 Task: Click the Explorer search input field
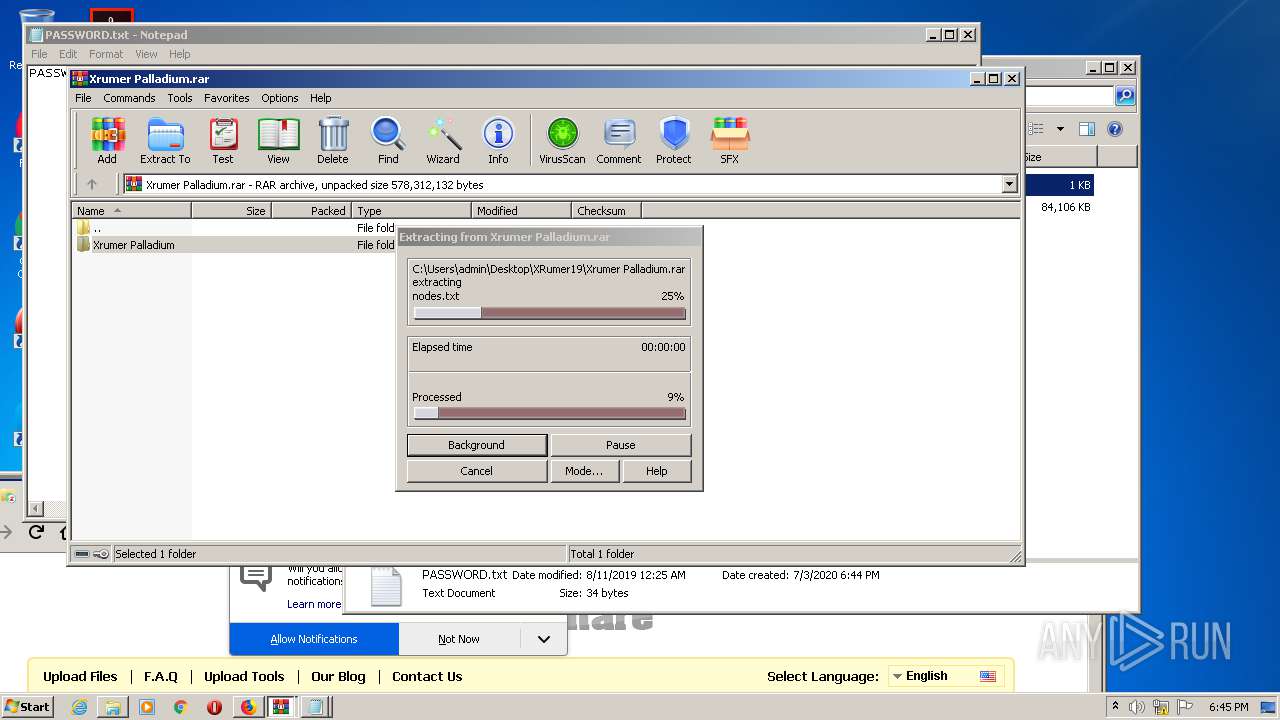click(1068, 96)
